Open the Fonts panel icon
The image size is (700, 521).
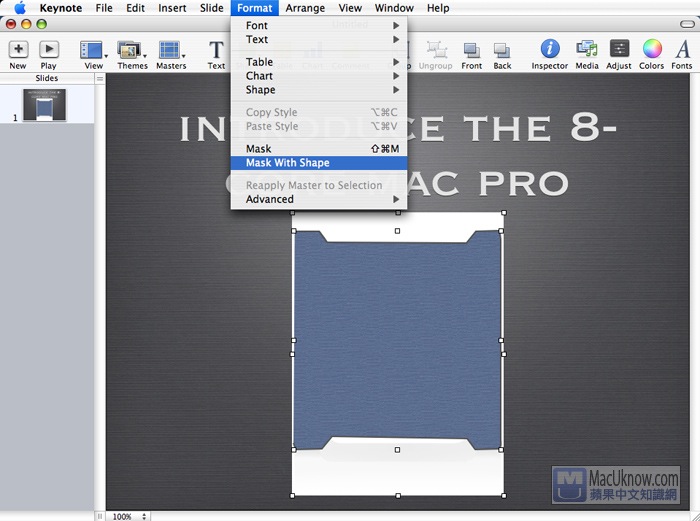tap(682, 49)
